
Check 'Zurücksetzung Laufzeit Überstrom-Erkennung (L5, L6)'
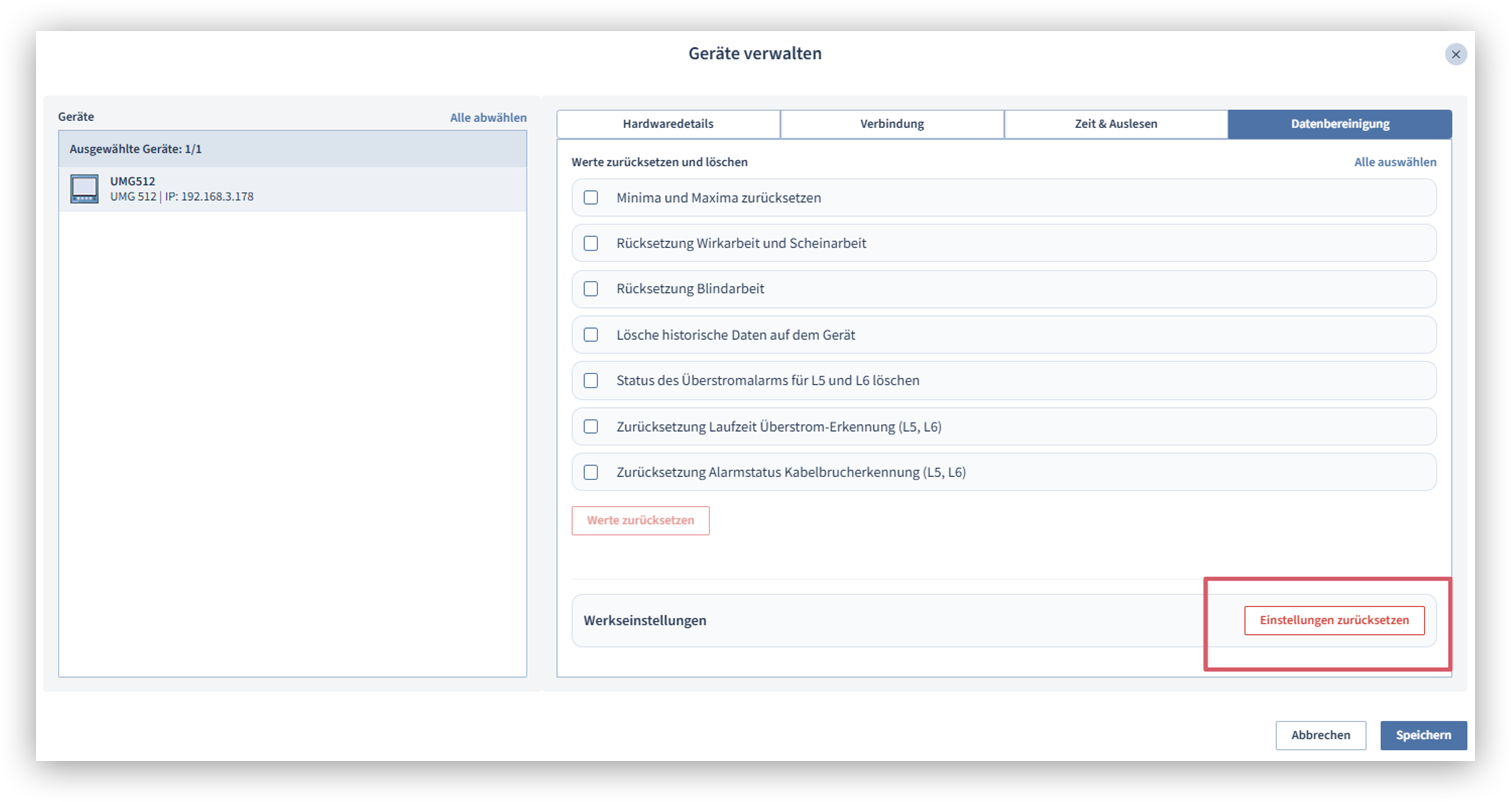[590, 426]
